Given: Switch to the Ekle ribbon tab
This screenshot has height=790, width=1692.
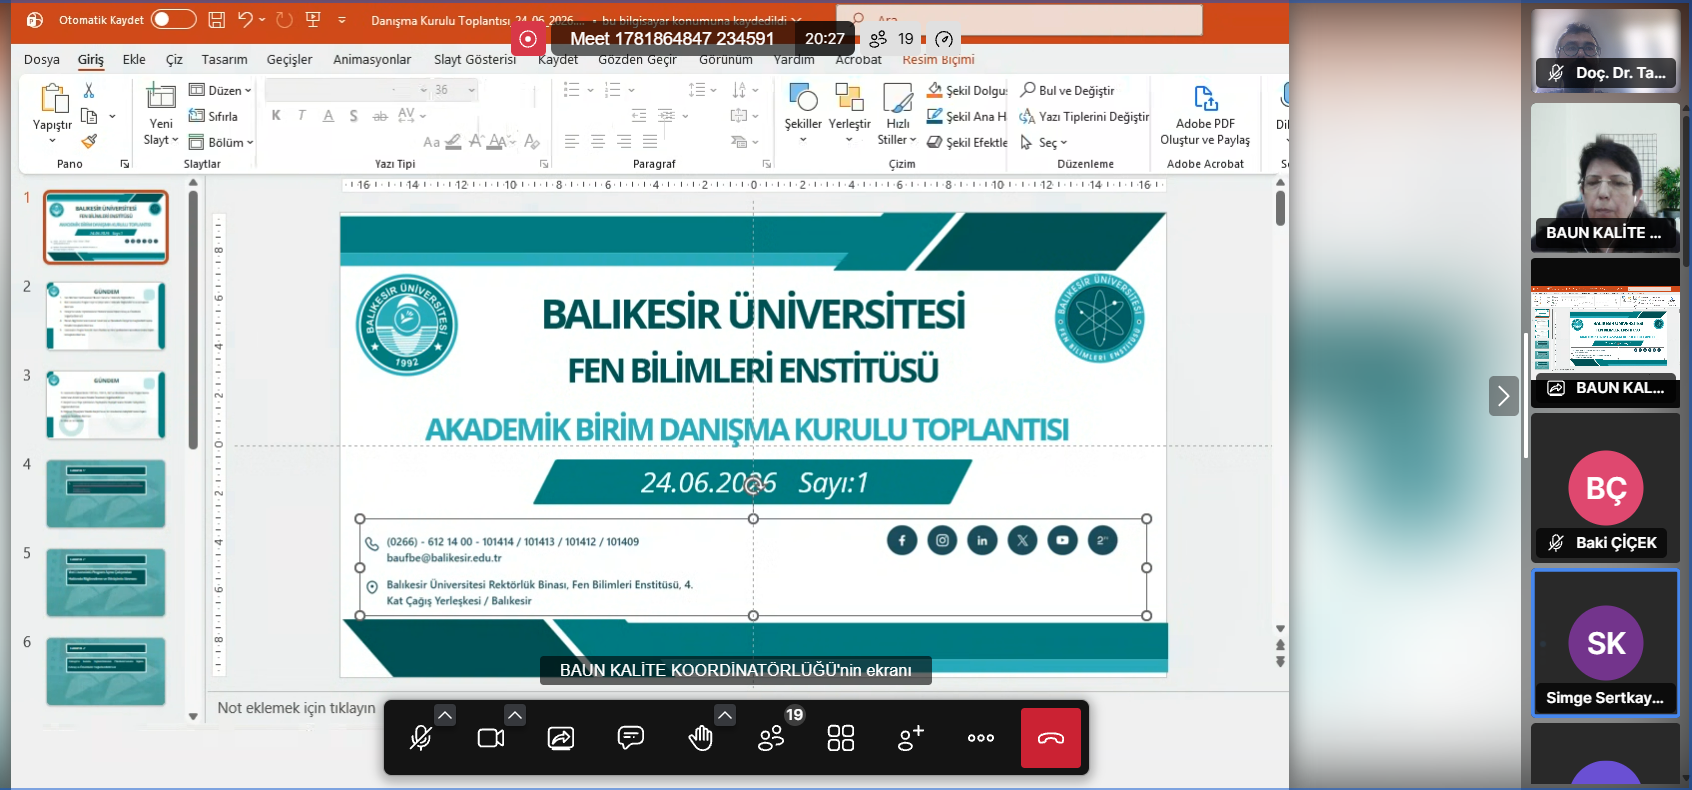Looking at the screenshot, I should 134,59.
